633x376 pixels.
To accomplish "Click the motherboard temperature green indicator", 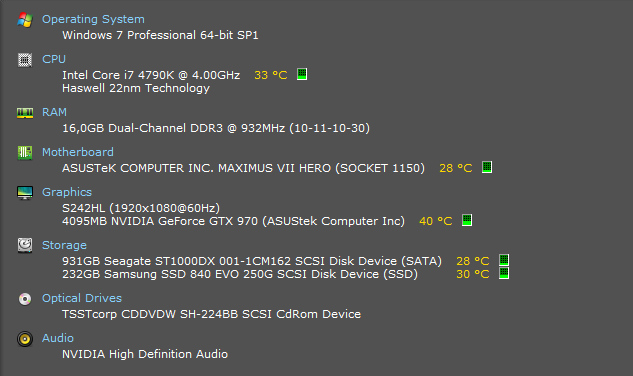I will click(x=487, y=167).
